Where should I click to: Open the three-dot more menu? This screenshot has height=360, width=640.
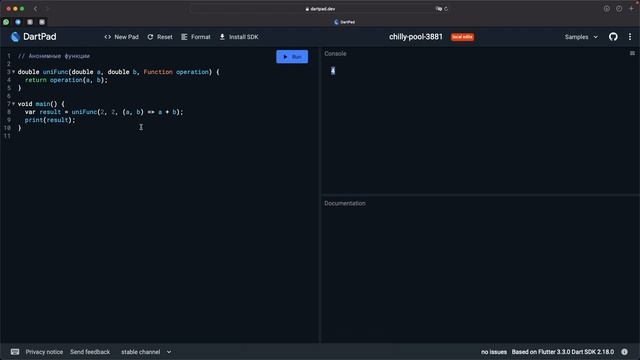coord(630,37)
